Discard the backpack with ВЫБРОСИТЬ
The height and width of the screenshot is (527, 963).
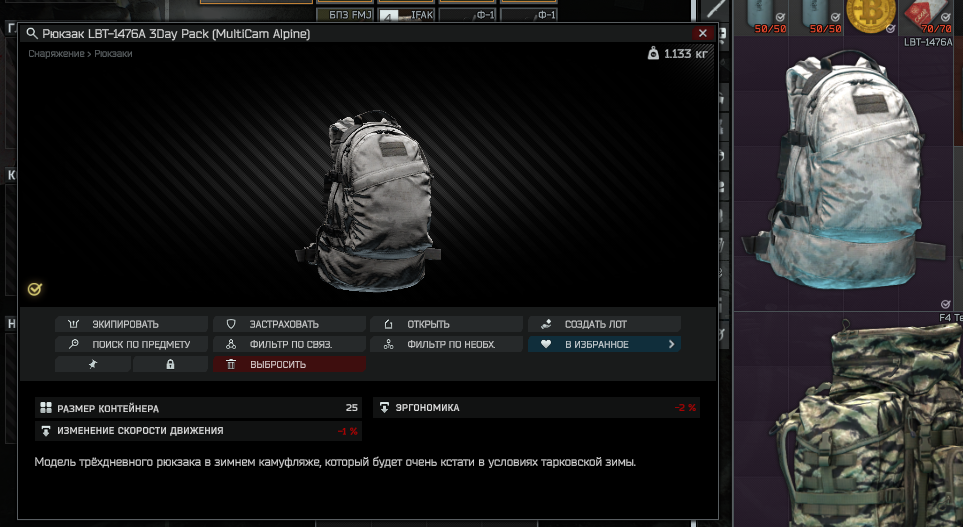[x=289, y=364]
